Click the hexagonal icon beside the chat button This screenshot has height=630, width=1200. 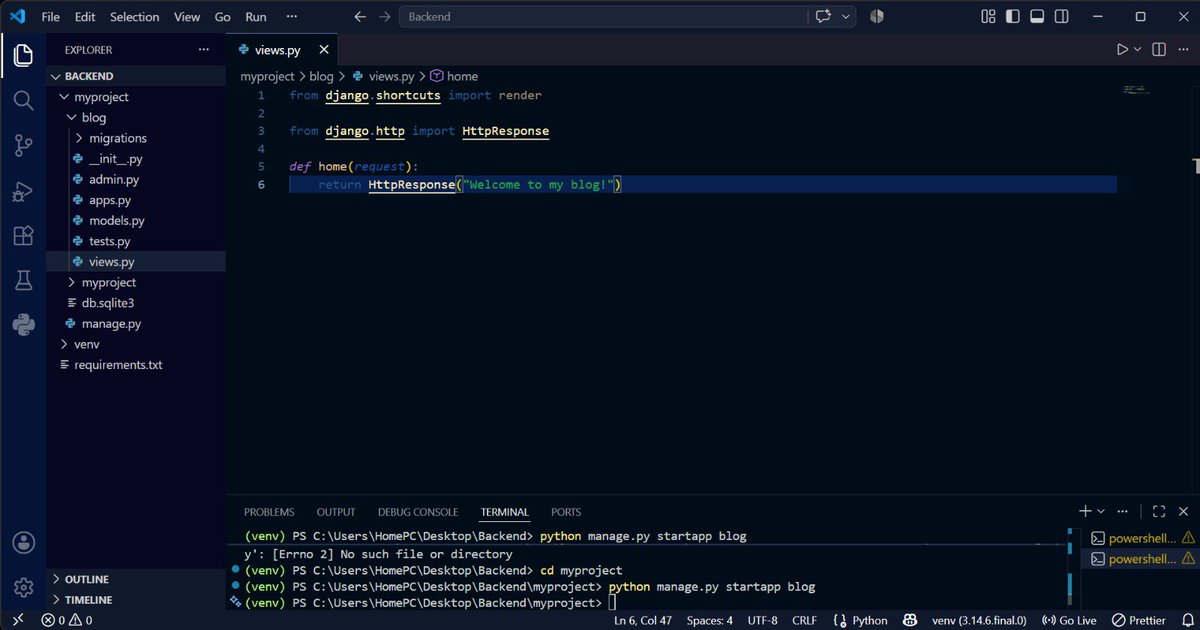[877, 17]
